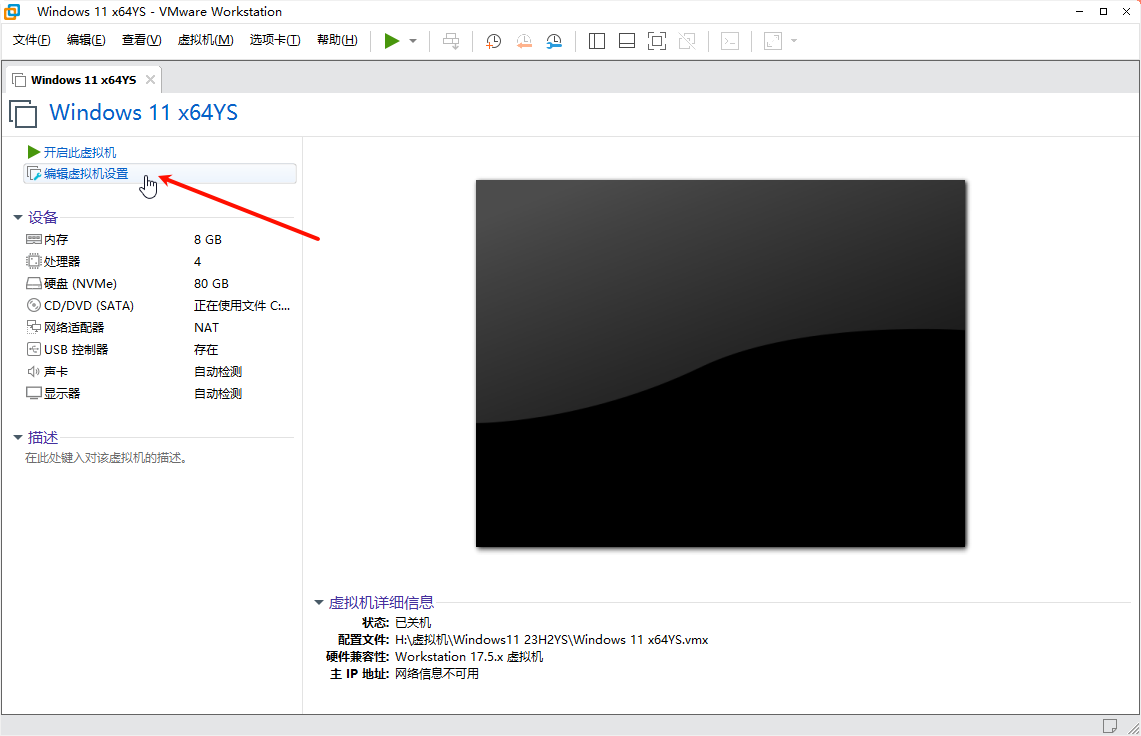Click the 网络信息不可用 IP address text
Viewport: 1141px width, 736px height.
coord(437,673)
